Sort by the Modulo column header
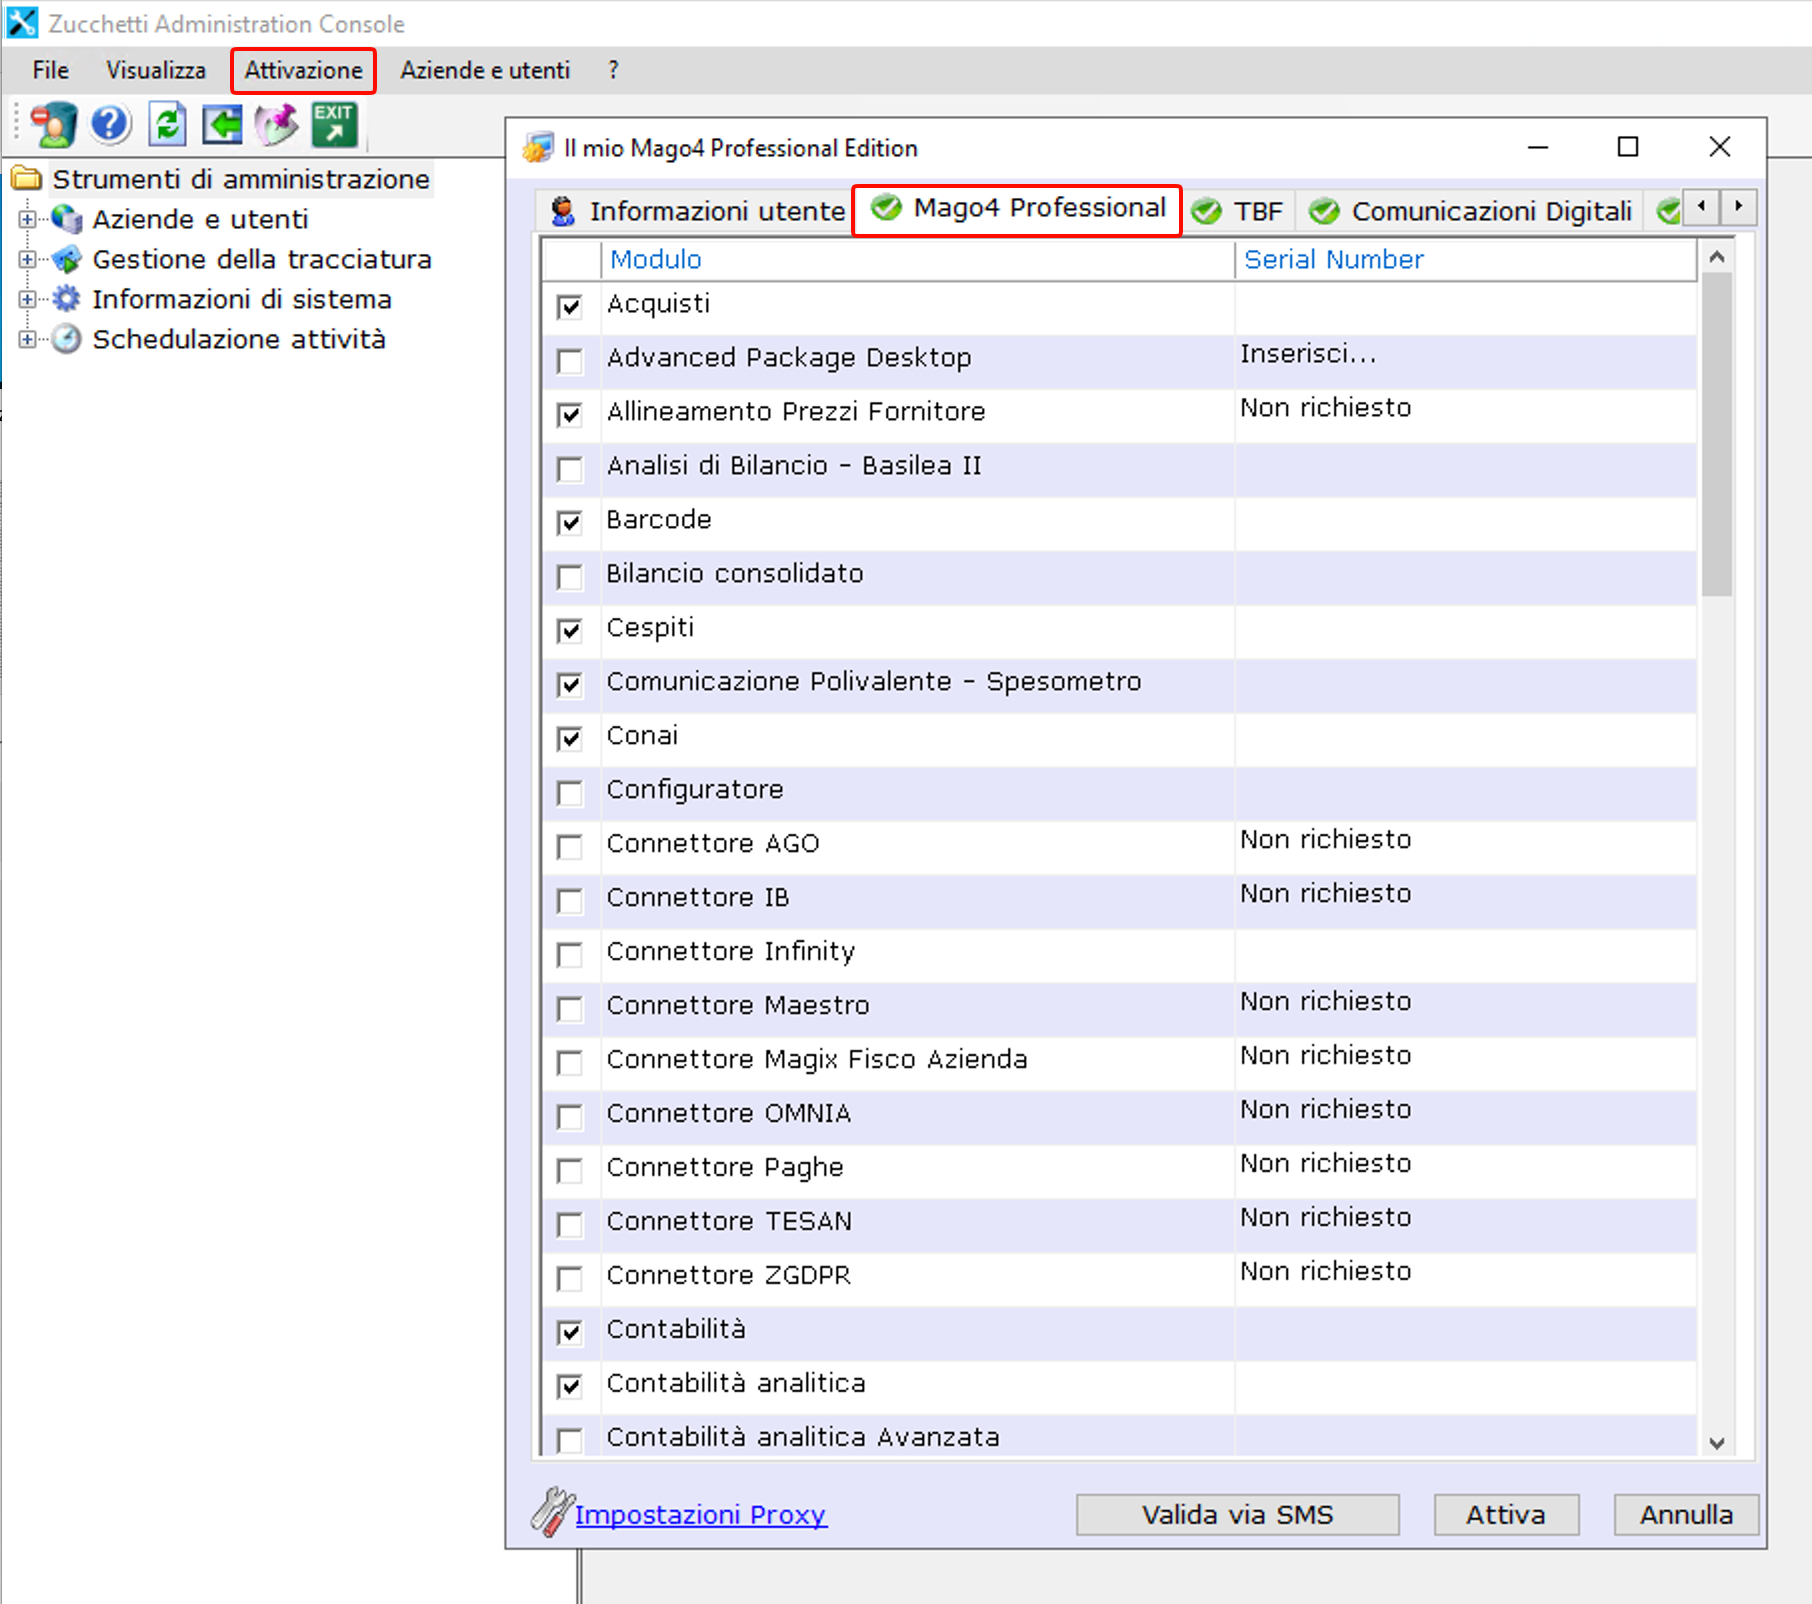Screen dimensions: 1812x1604 point(917,260)
